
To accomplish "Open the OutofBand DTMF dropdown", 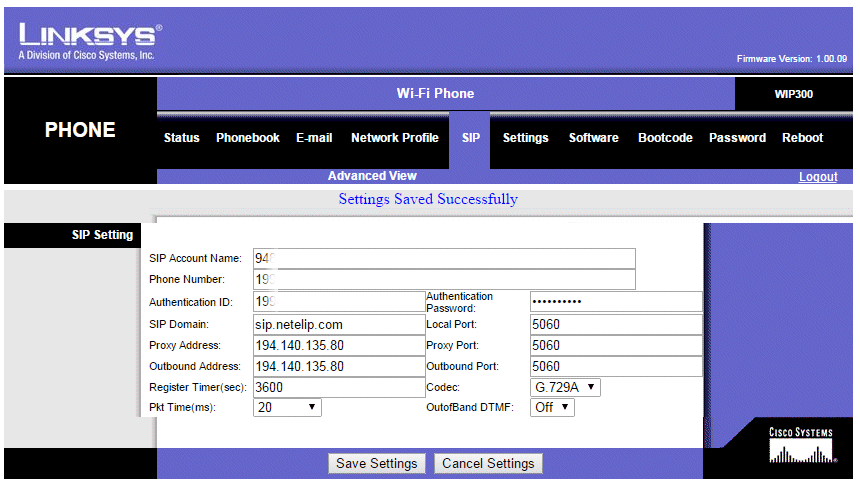I will 552,408.
